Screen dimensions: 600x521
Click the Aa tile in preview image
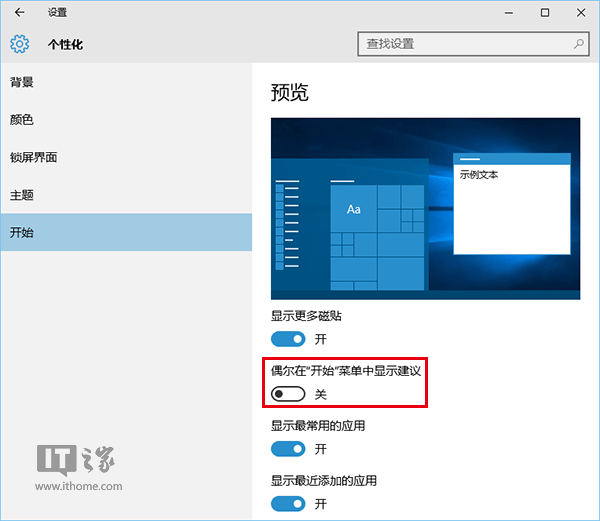pos(353,209)
